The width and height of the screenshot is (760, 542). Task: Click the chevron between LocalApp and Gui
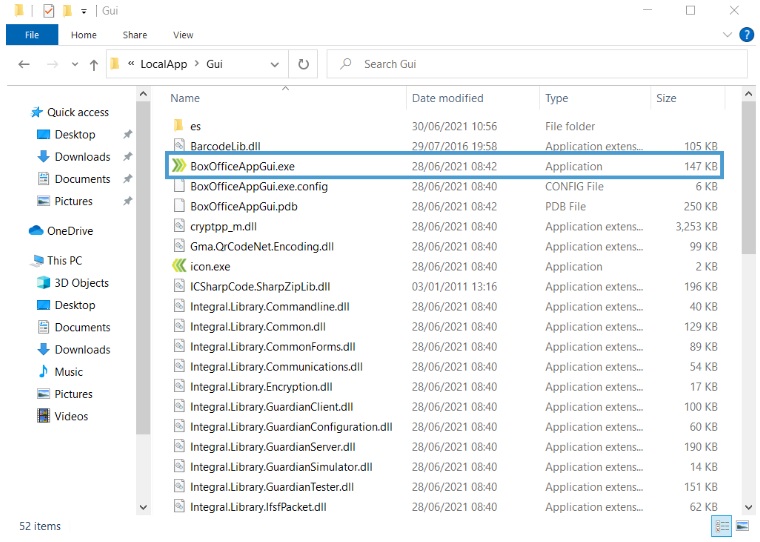(x=196, y=64)
